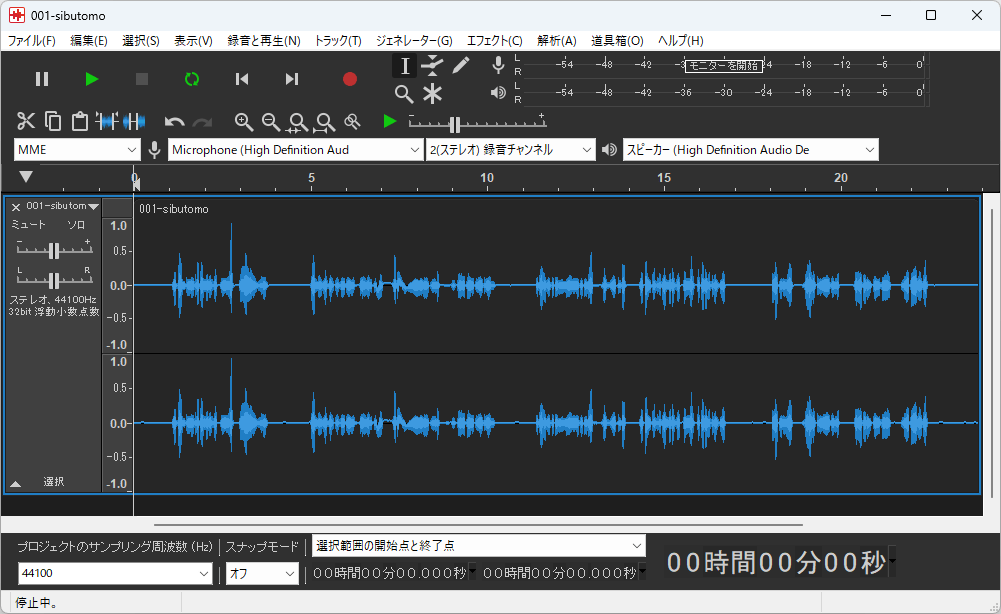Click Play-at-speed green arrow
The image size is (1001, 614).
[x=389, y=121]
